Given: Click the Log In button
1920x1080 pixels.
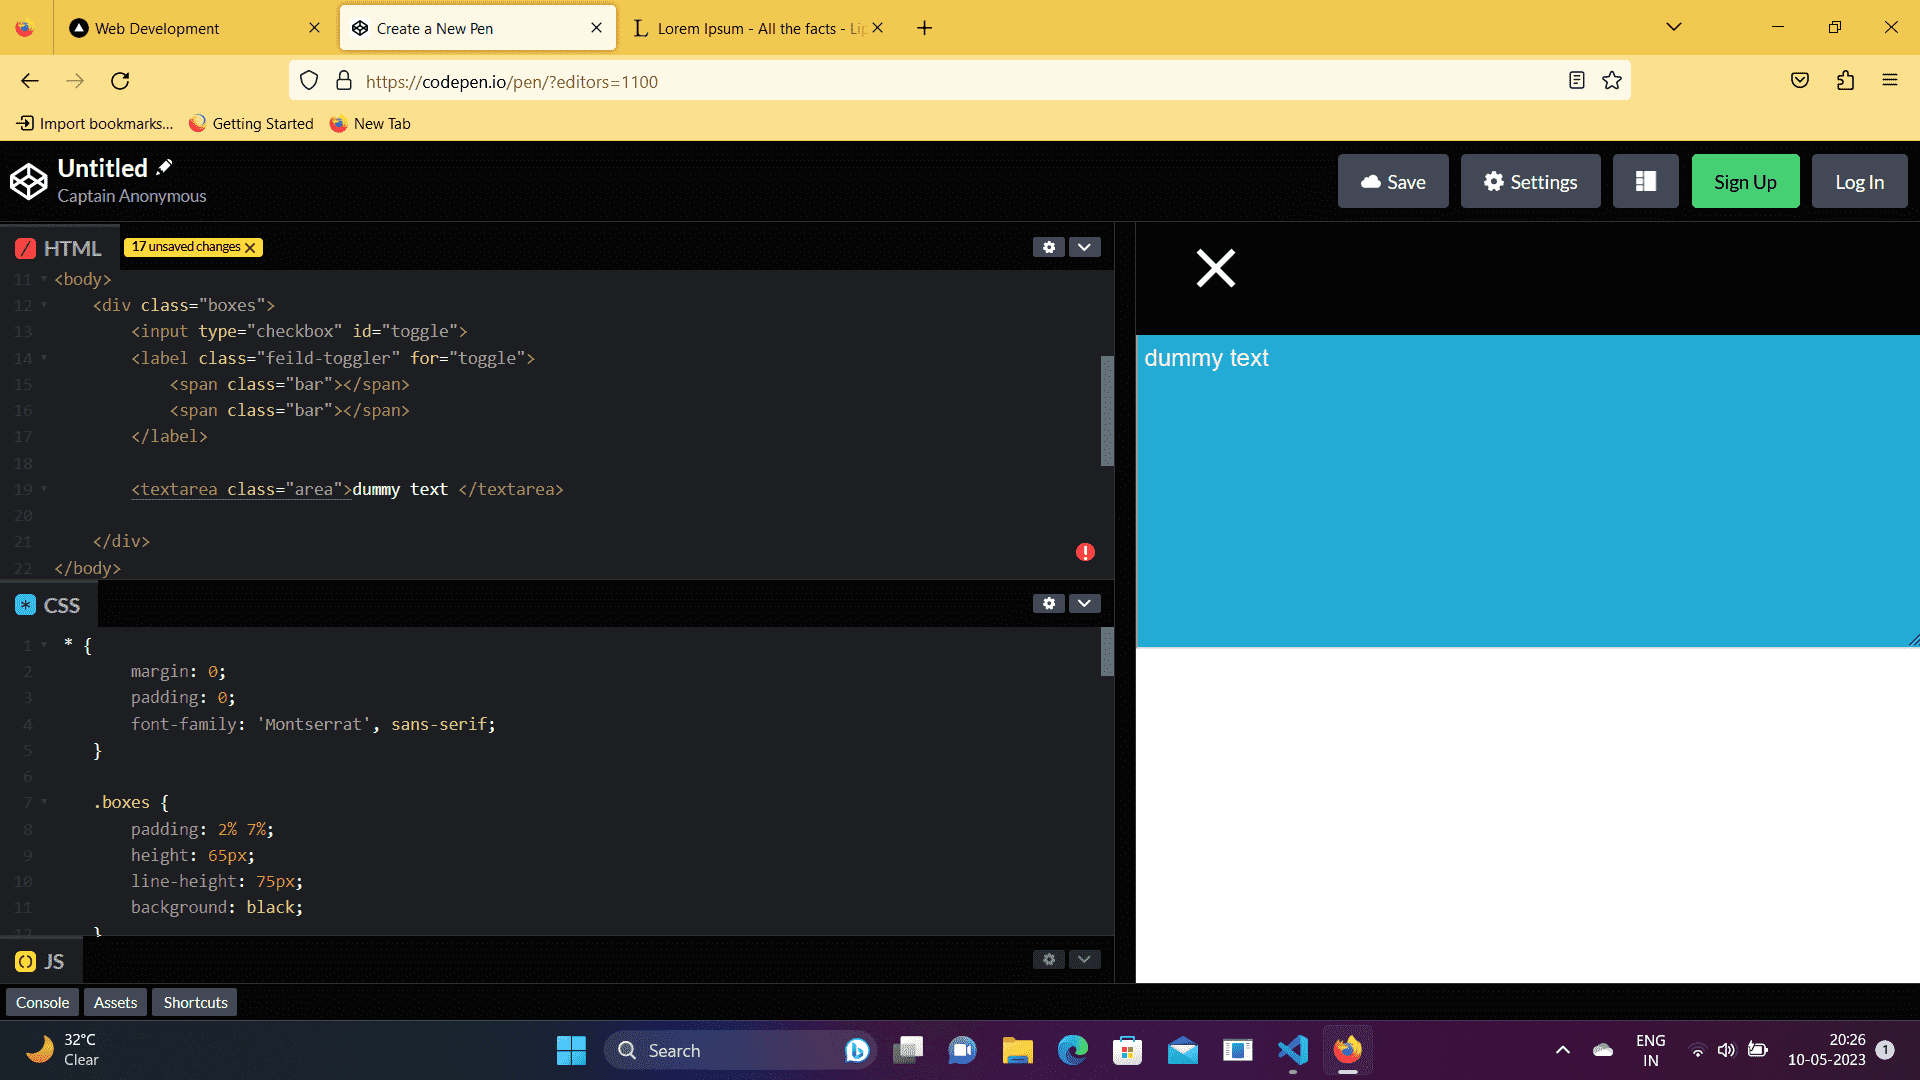Looking at the screenshot, I should (1859, 182).
